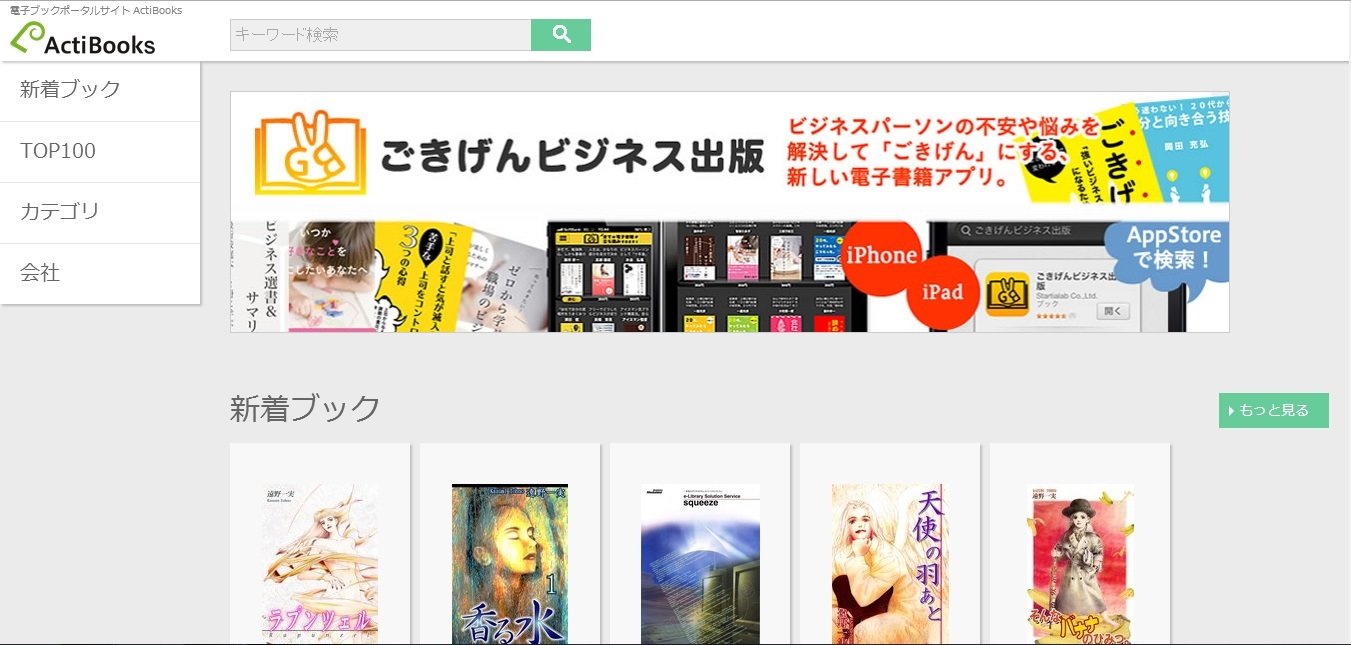The width and height of the screenshot is (1351, 645).
Task: Open the カテゴリ menu item
Action: click(x=100, y=213)
